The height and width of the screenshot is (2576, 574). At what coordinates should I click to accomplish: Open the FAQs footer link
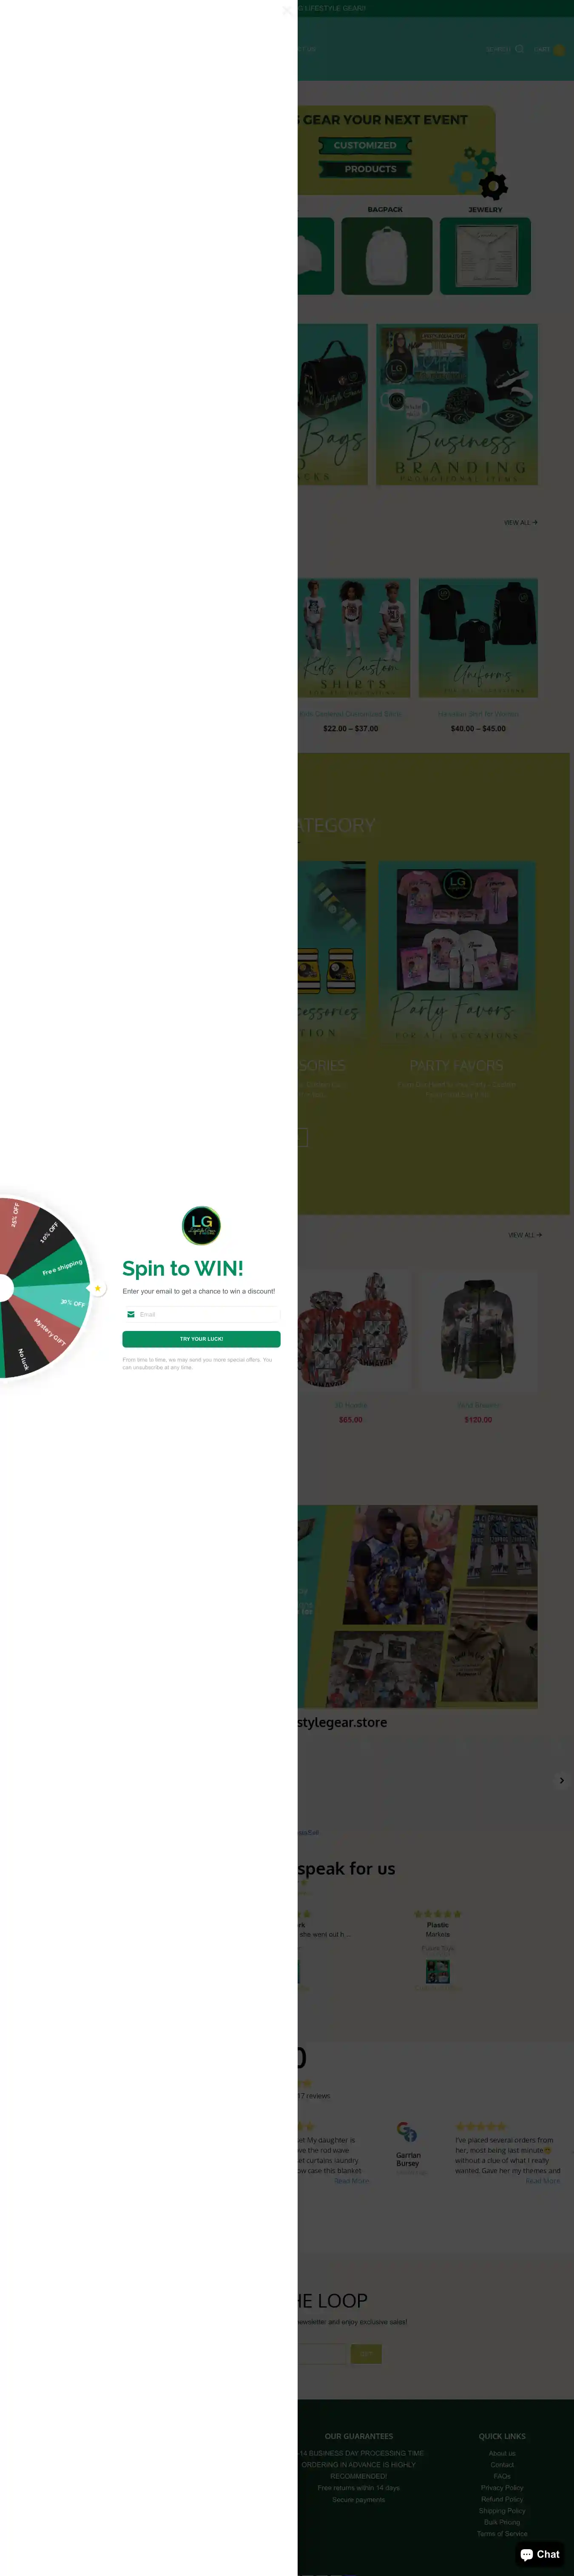(502, 2476)
